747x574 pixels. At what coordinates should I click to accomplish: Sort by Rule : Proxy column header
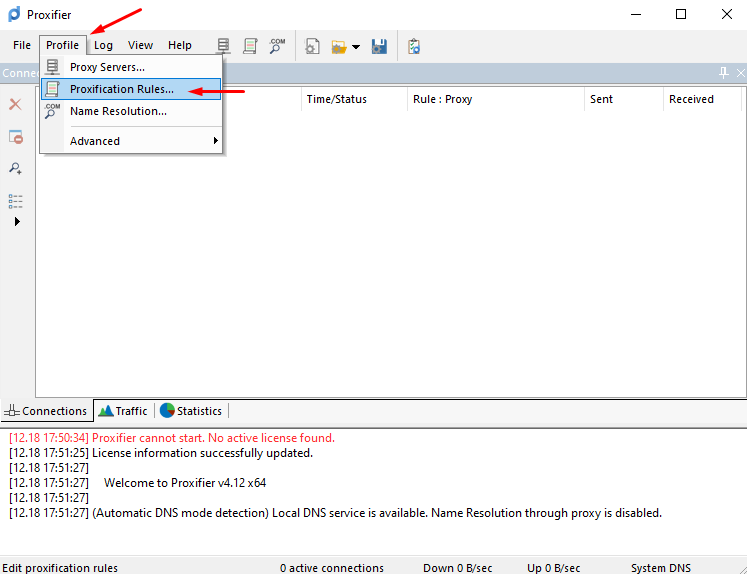click(496, 99)
